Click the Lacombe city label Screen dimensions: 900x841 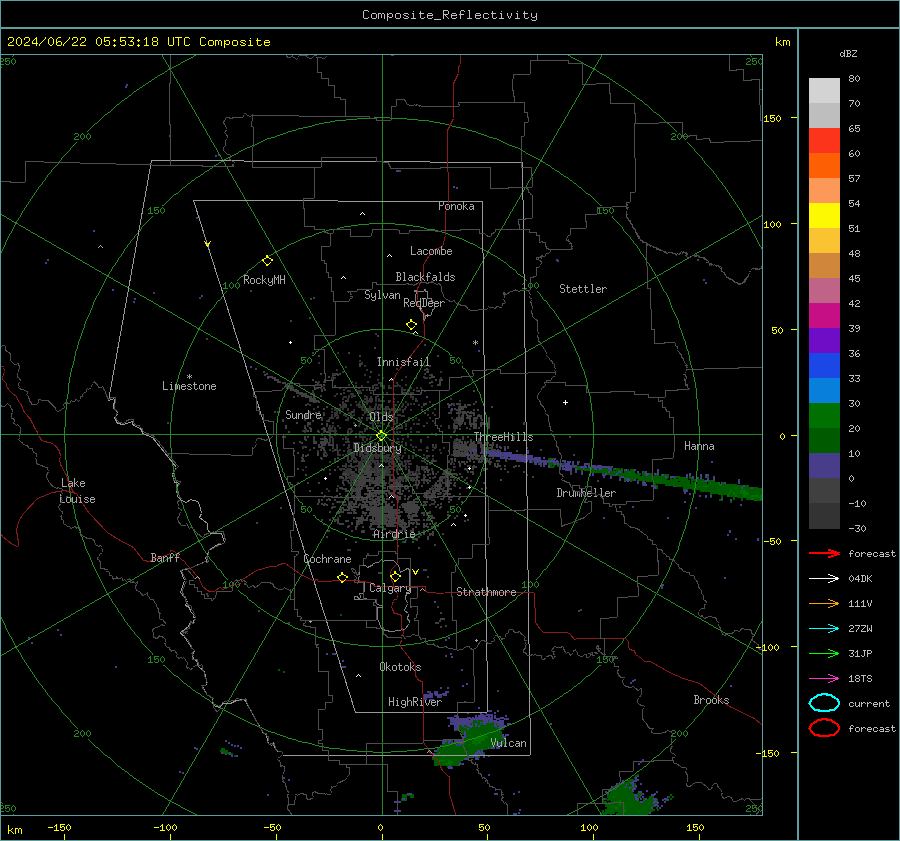point(431,251)
